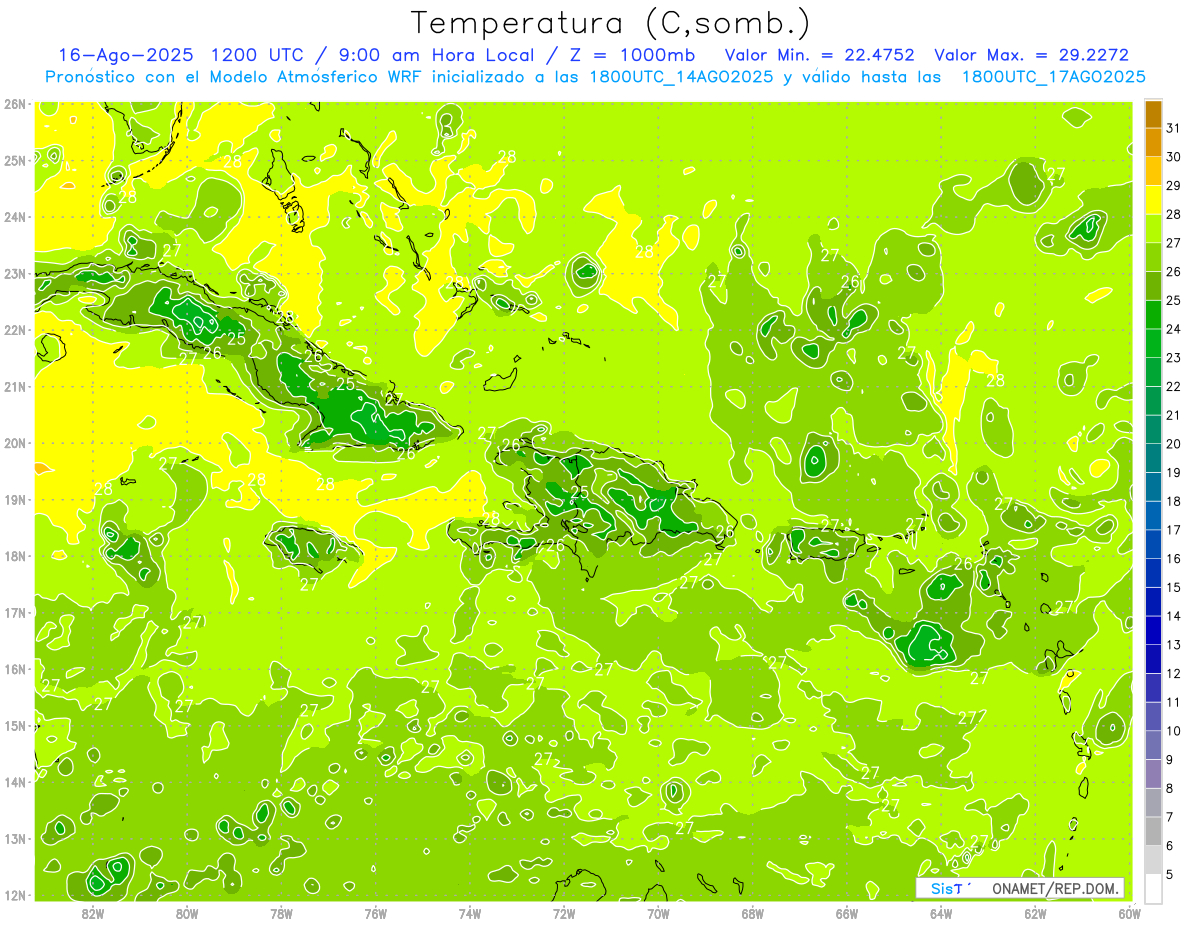Pick the orange legend swatch between 30 and 31
Image resolution: width=1200 pixels, height=927 pixels.
[x=1153, y=143]
